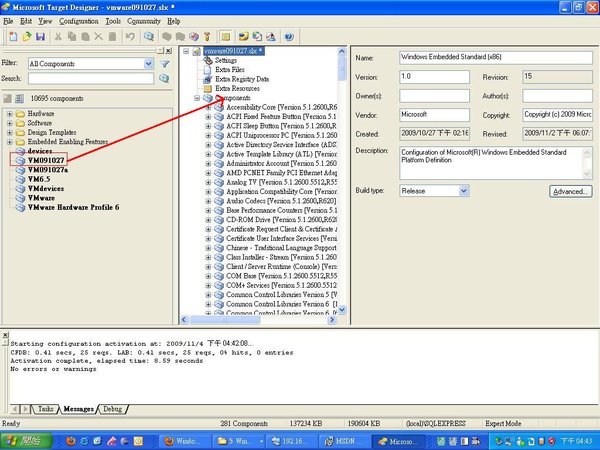Click the gray square icon beside component count
The width and height of the screenshot is (600, 450).
[x=7, y=99]
